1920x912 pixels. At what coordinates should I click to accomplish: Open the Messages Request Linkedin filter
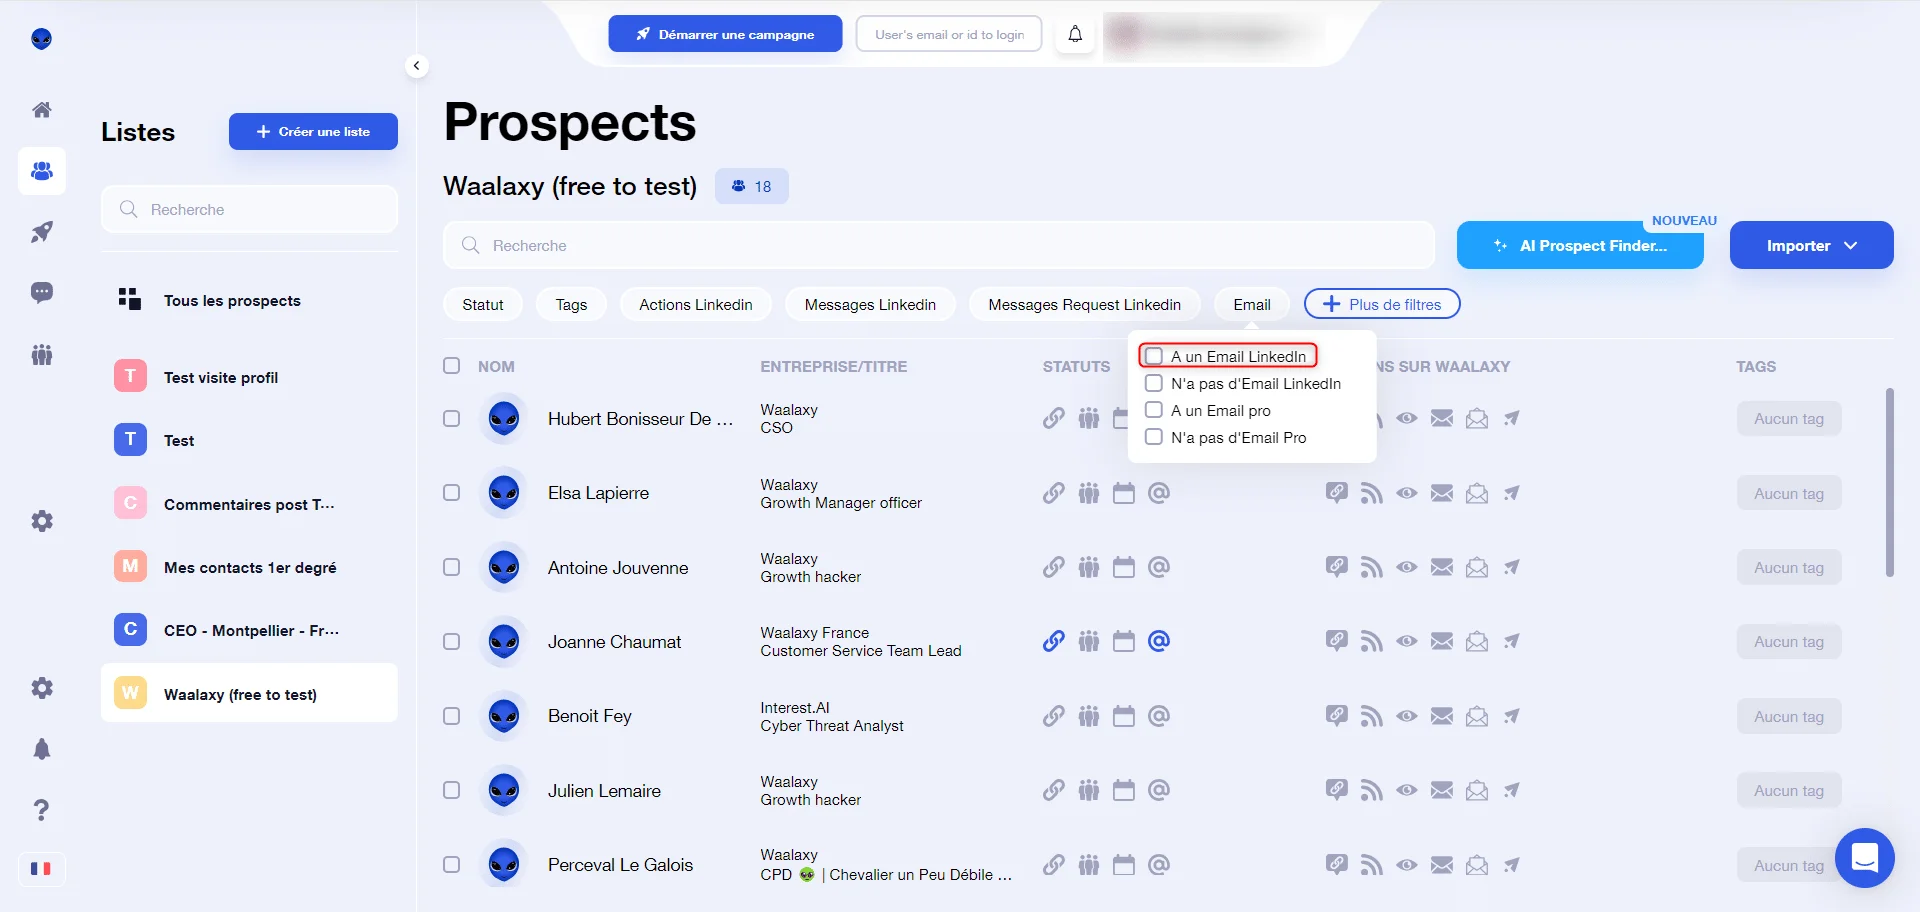[x=1085, y=304]
